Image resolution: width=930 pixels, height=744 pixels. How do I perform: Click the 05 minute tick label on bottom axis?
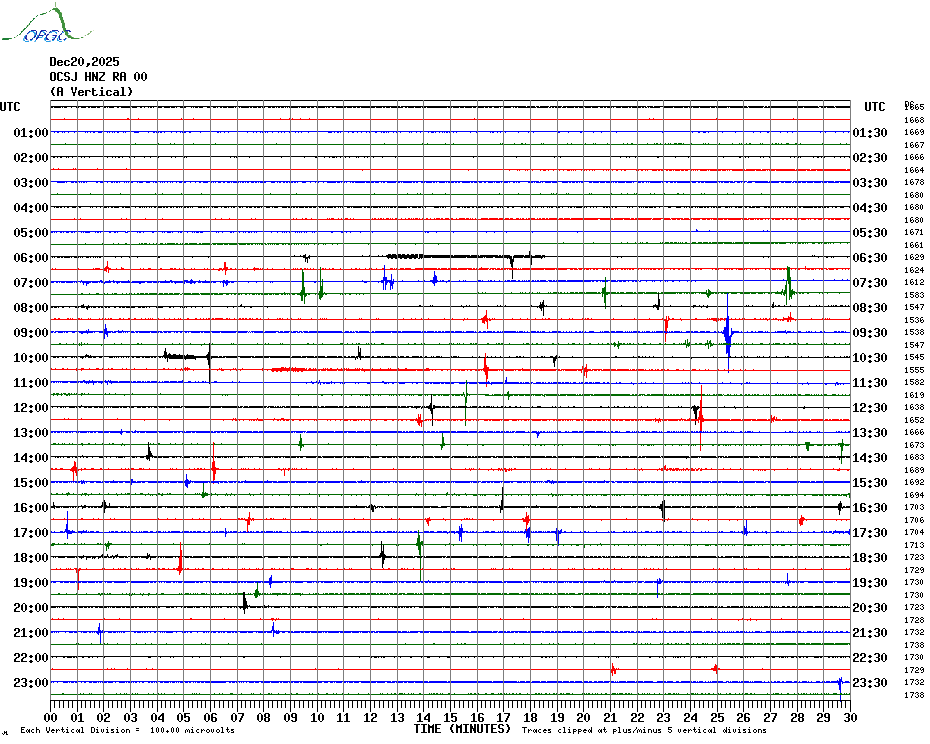pyautogui.click(x=184, y=718)
